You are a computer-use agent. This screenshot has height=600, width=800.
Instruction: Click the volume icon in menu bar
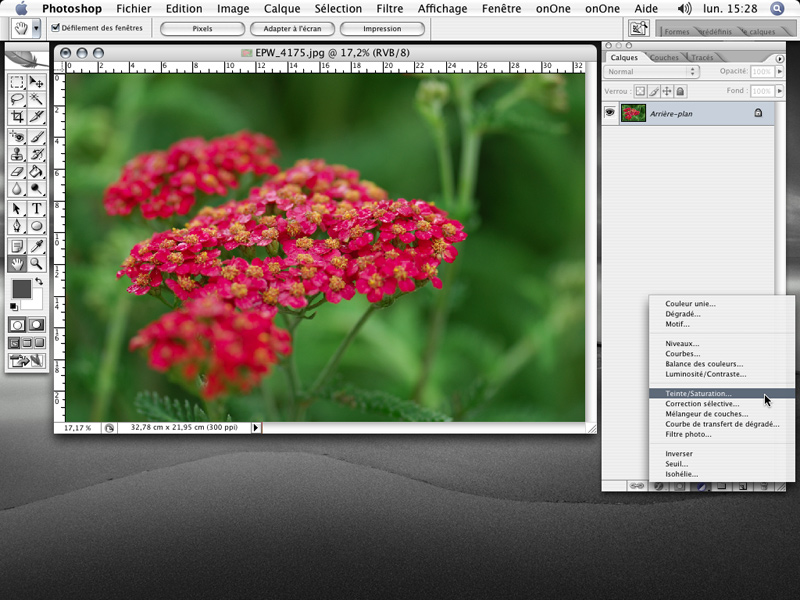point(684,9)
